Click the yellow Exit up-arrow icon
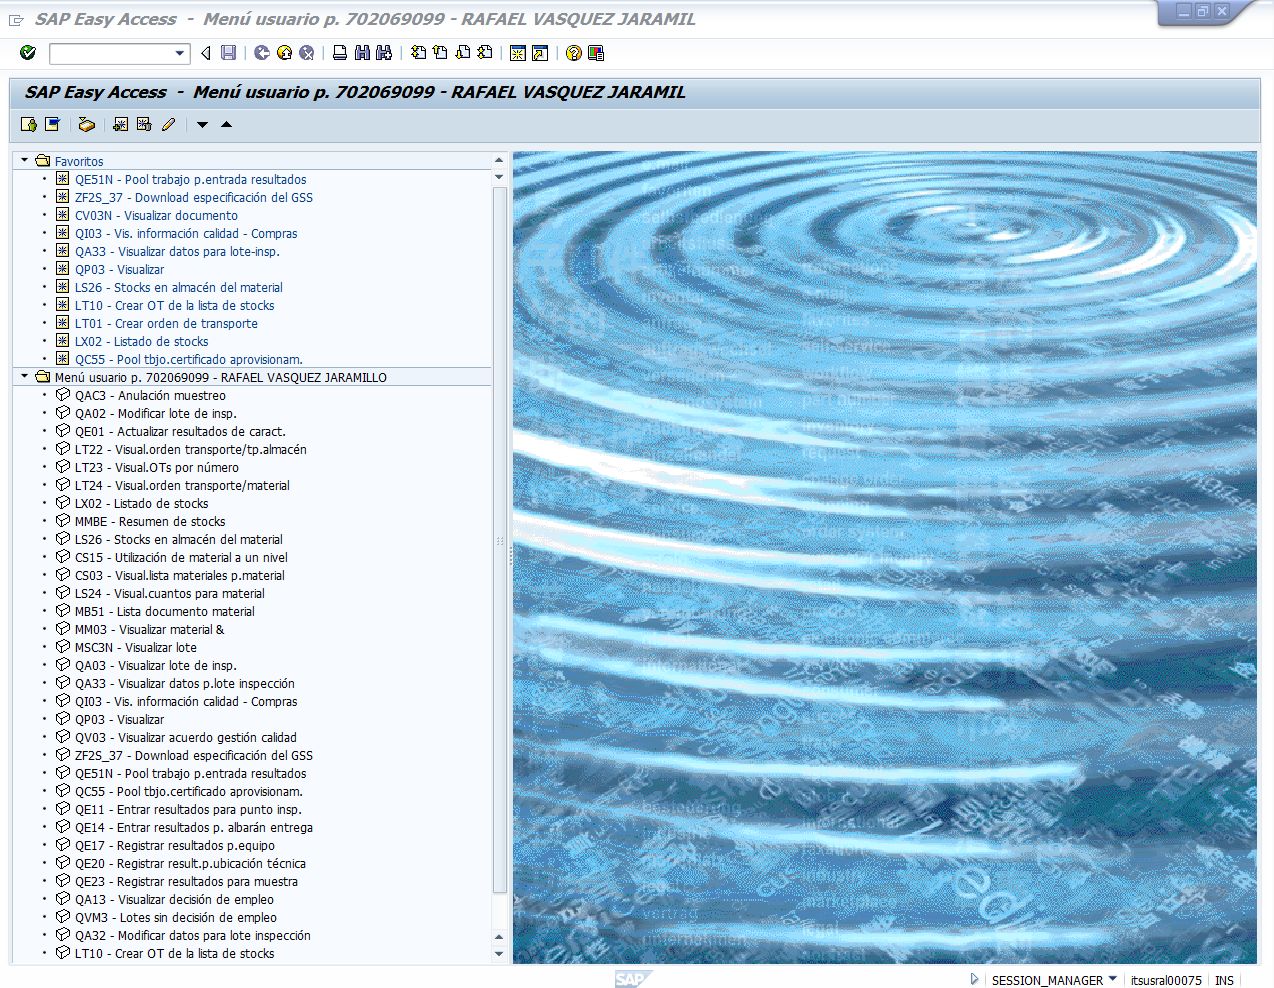This screenshot has width=1274, height=988. coord(285,53)
